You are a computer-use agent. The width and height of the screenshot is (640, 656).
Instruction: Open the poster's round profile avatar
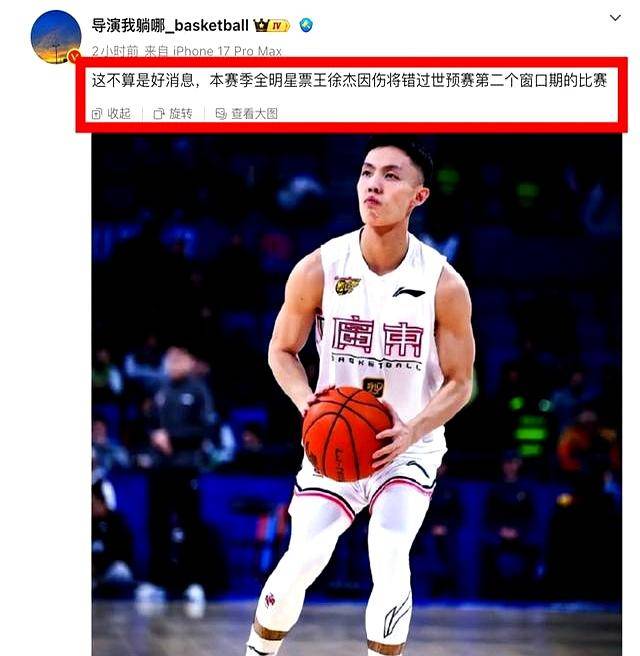[56, 37]
